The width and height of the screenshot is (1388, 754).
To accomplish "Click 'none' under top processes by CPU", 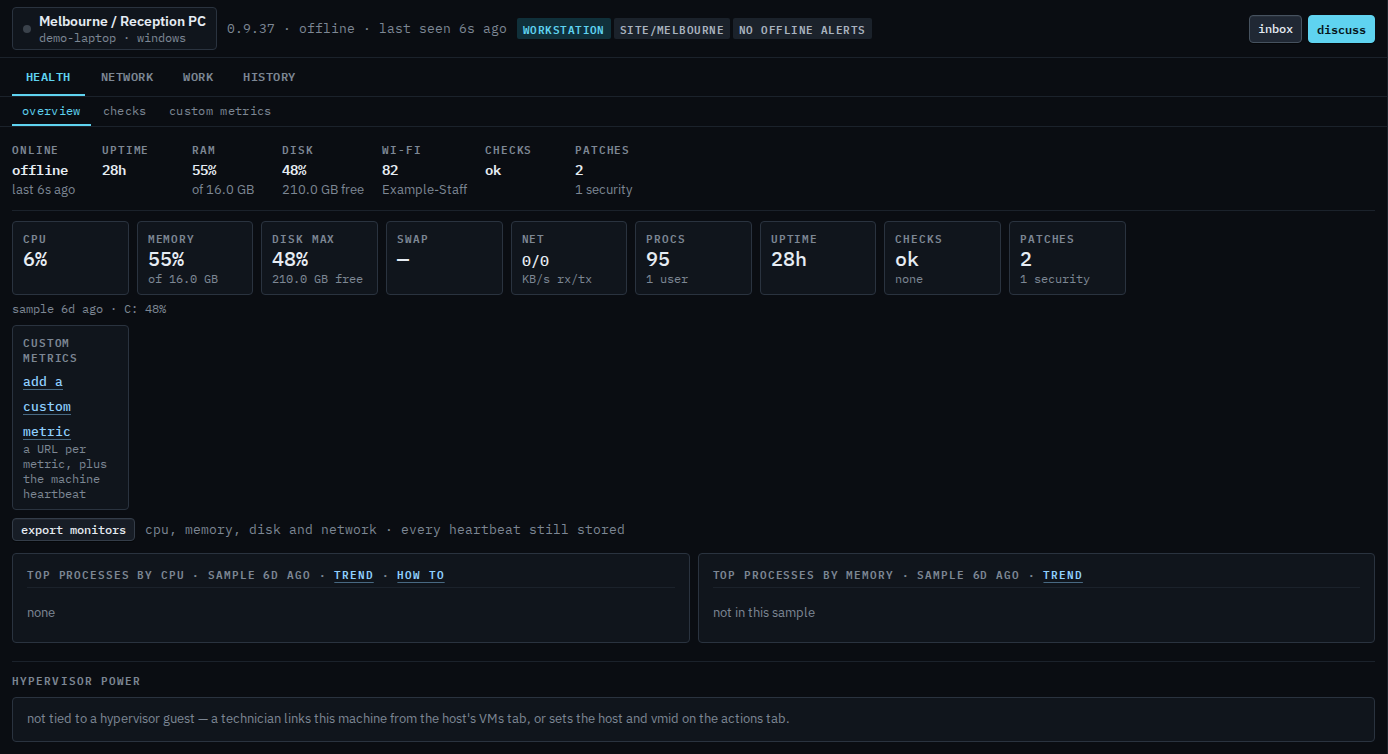I will tap(41, 612).
